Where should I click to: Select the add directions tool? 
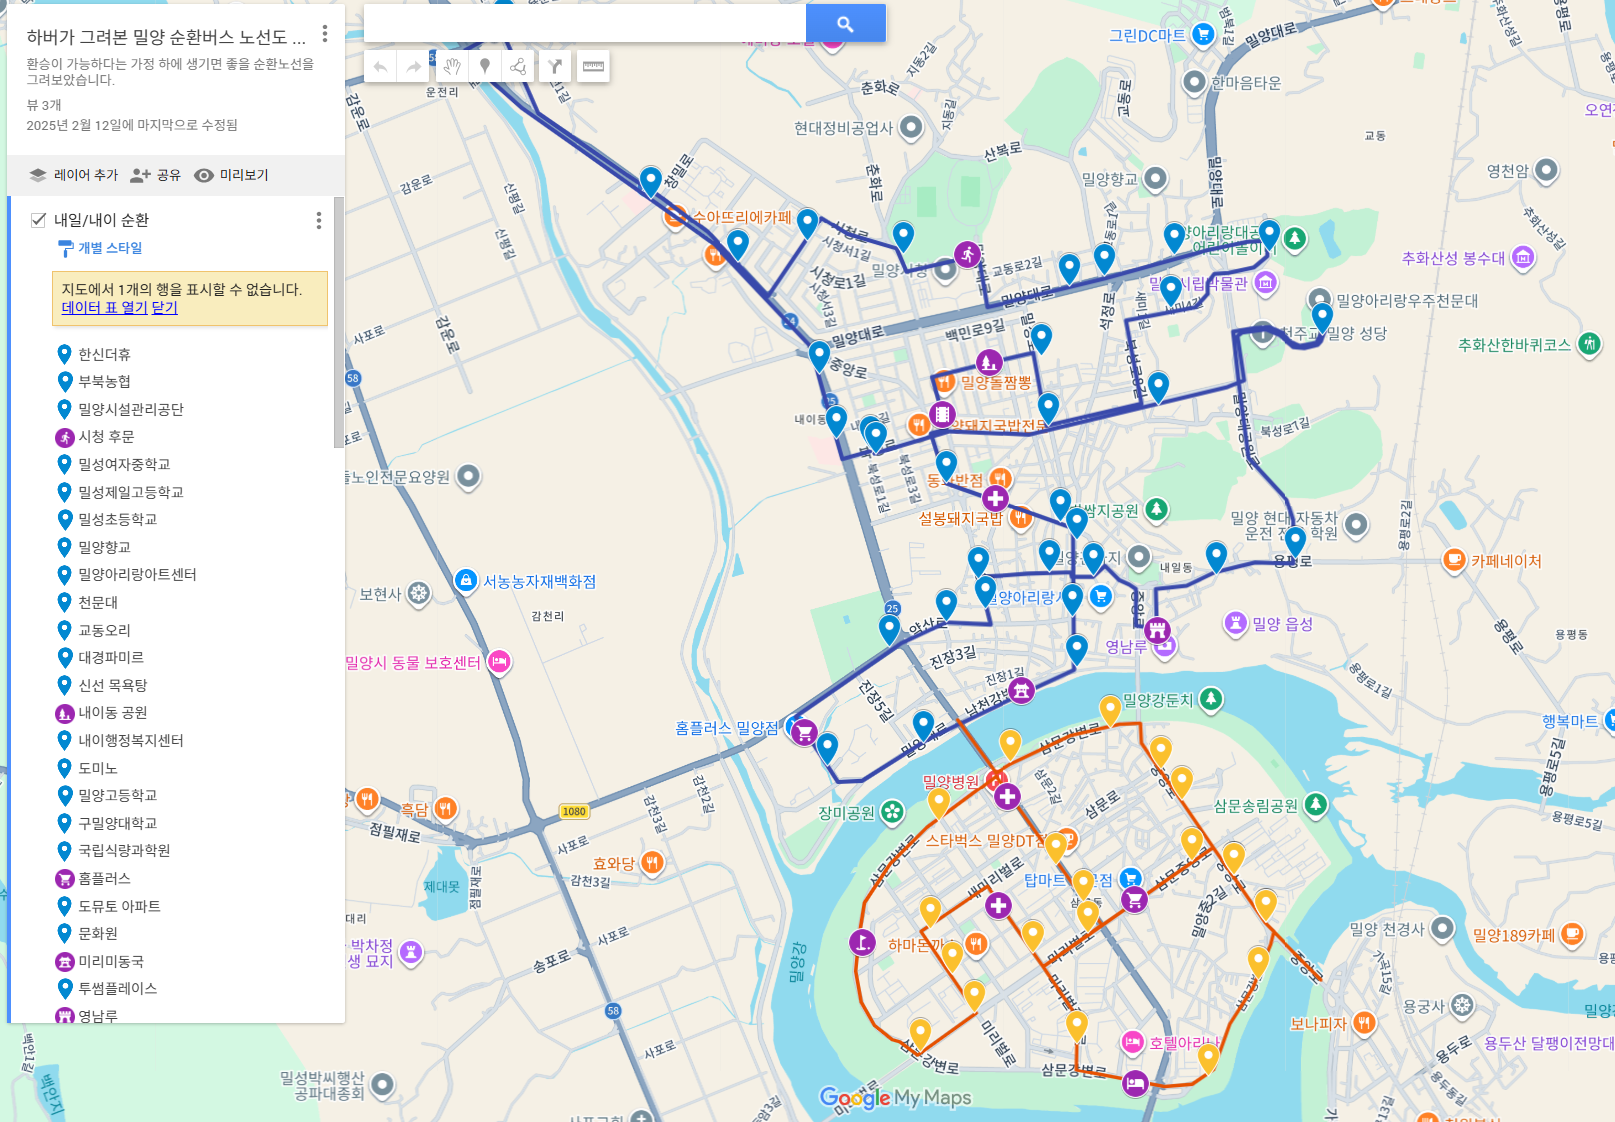pos(555,67)
